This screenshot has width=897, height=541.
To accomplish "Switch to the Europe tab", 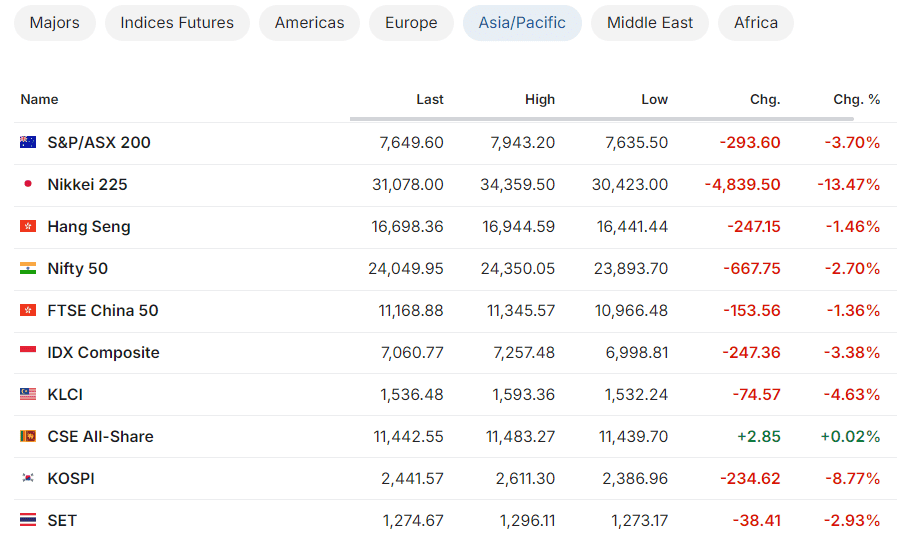I will pyautogui.click(x=411, y=23).
